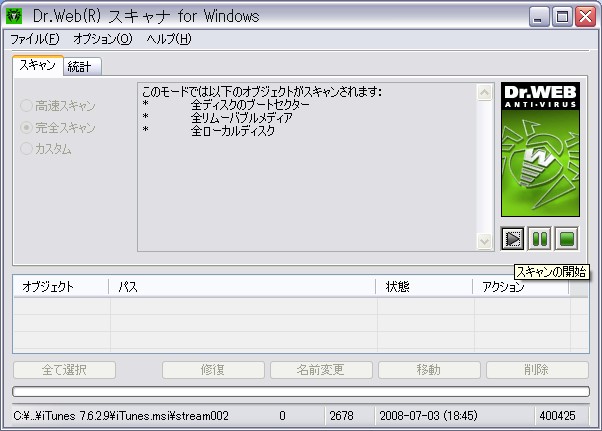Click the status bar value 2678
The width and height of the screenshot is (602, 431).
[x=342, y=416]
